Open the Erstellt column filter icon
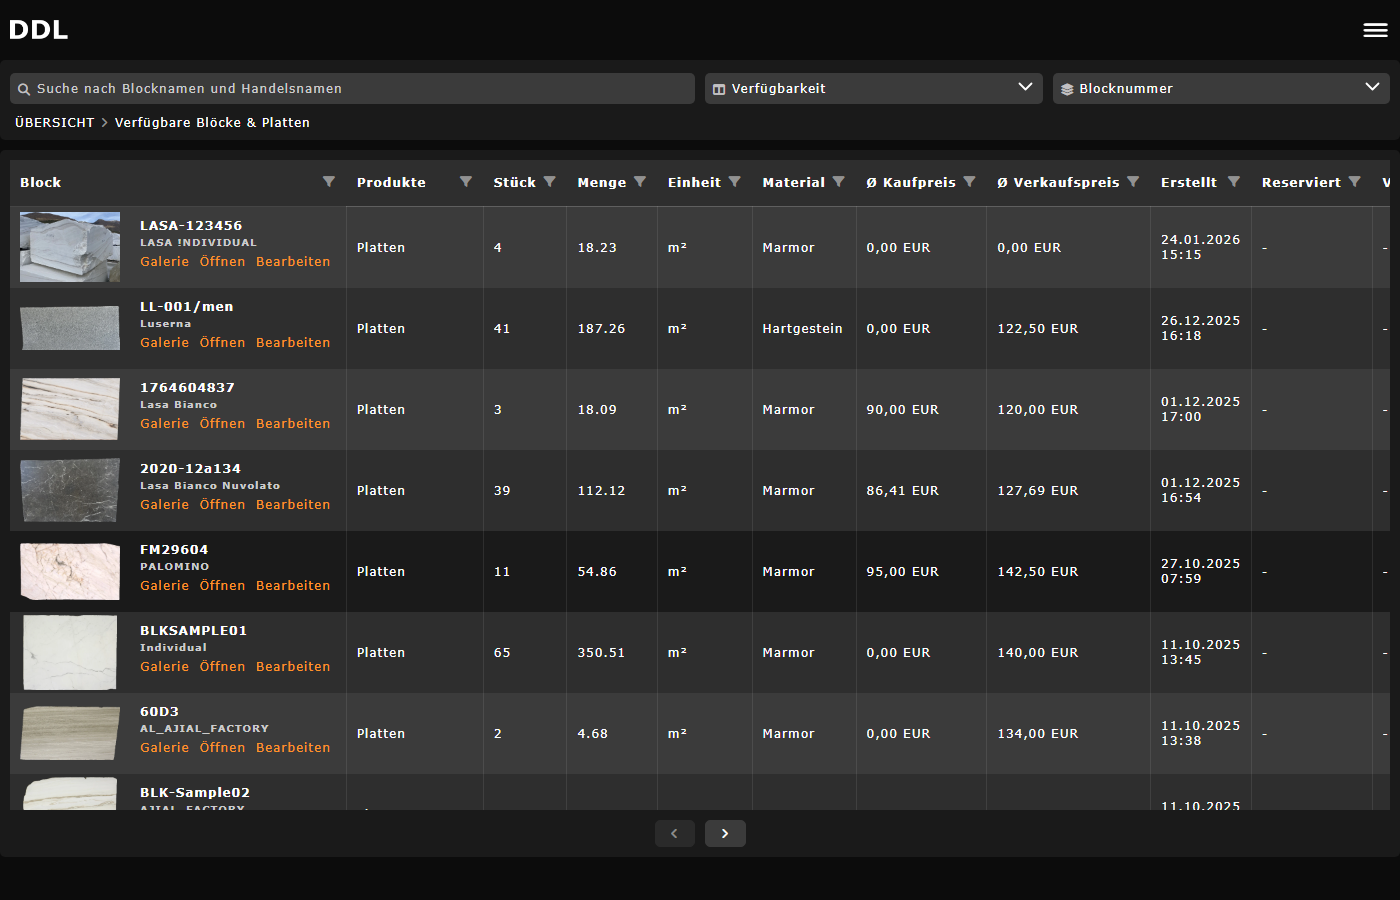This screenshot has height=900, width=1400. click(1233, 181)
